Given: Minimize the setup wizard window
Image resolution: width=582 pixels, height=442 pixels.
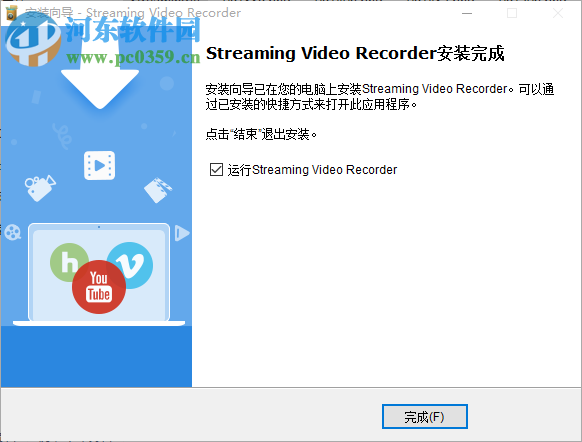Looking at the screenshot, I should [x=467, y=13].
